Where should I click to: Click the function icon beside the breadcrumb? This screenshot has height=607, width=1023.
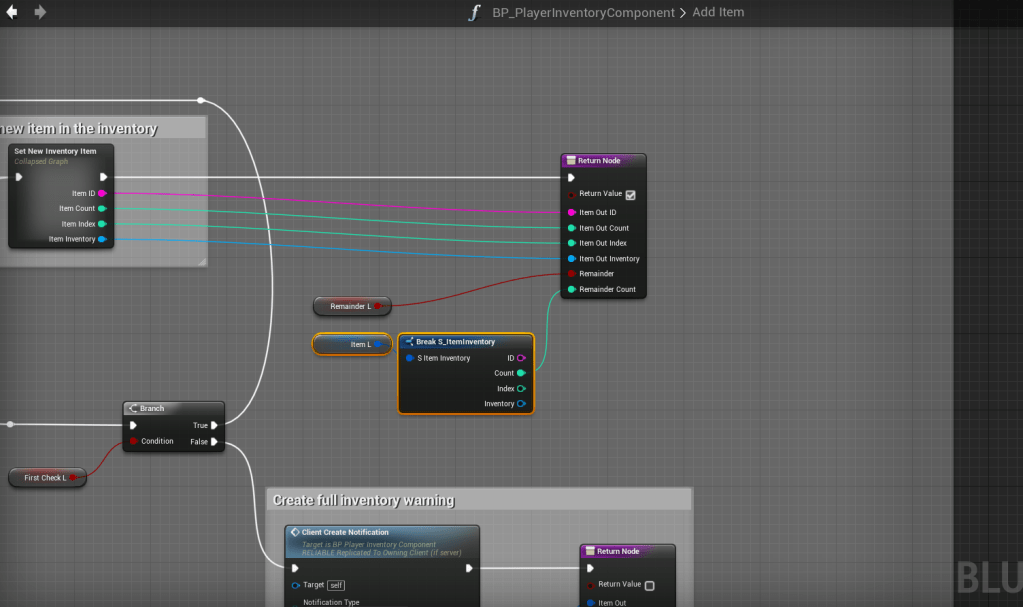click(x=475, y=13)
